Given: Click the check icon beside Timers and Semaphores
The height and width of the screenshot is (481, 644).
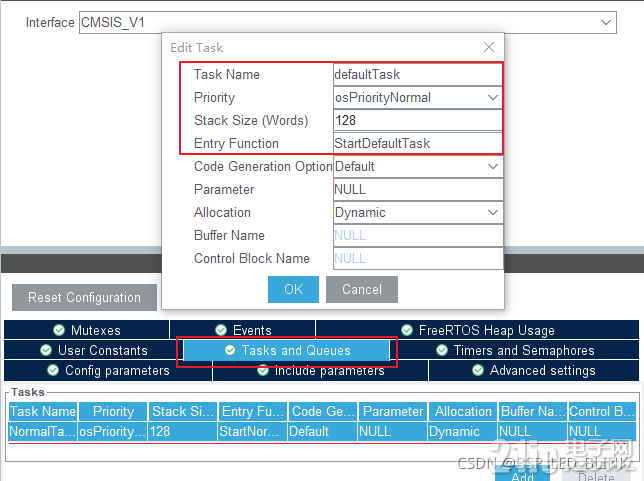Looking at the screenshot, I should 442,350.
